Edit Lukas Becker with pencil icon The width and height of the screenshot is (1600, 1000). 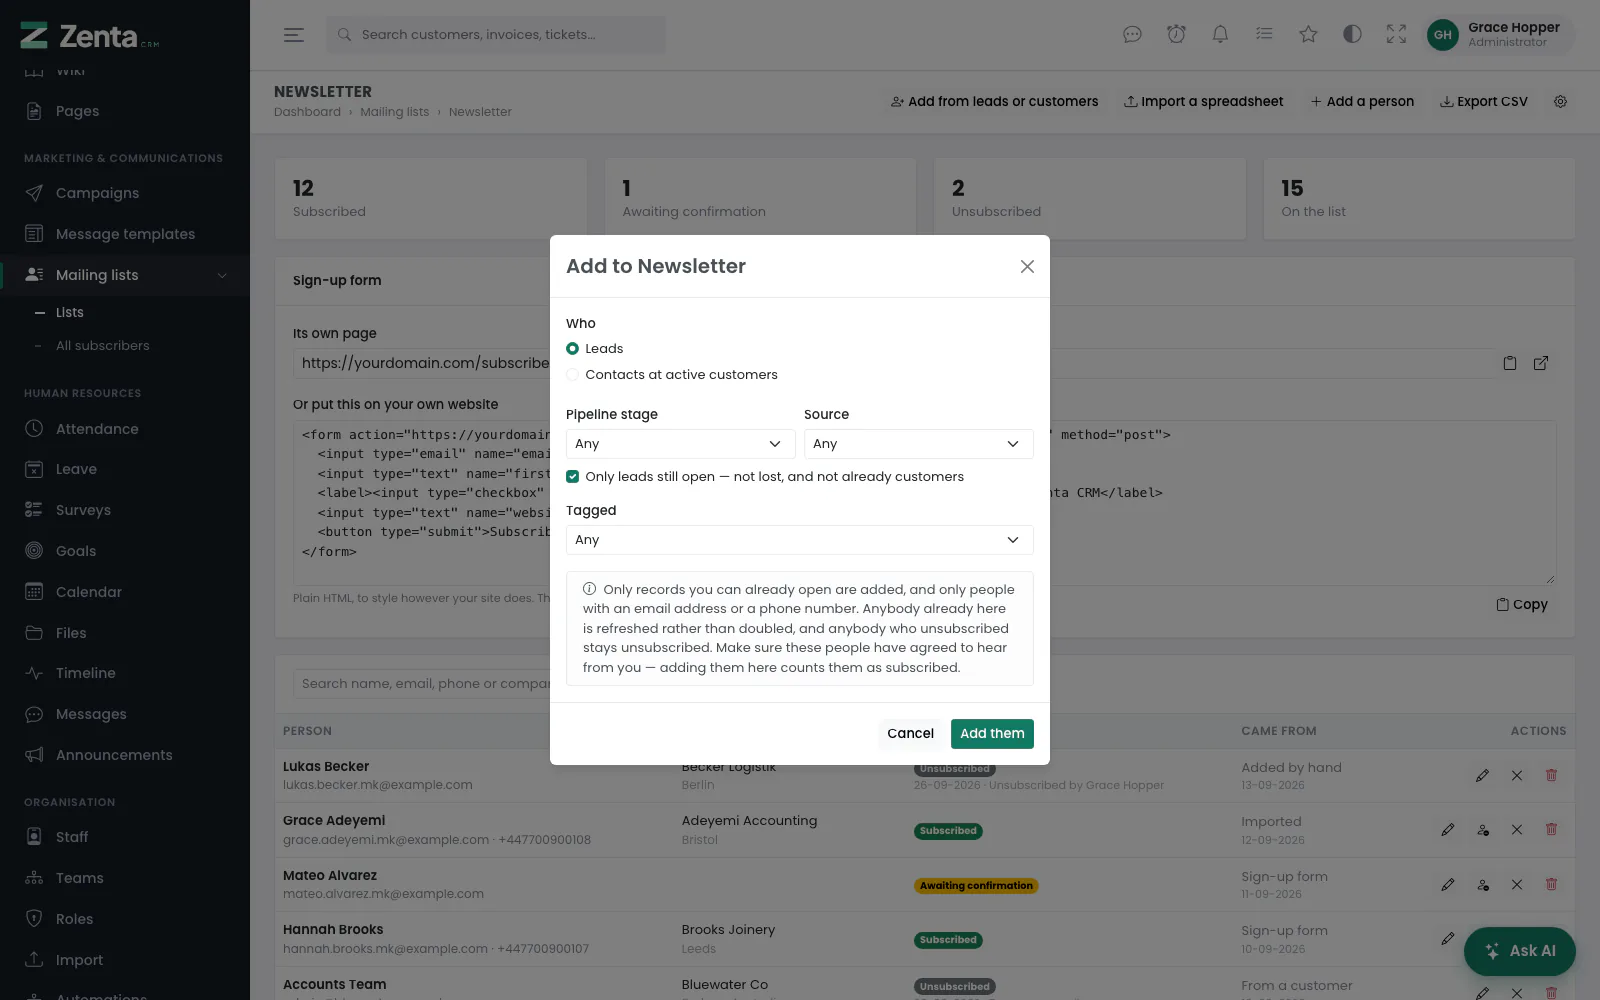tap(1482, 776)
